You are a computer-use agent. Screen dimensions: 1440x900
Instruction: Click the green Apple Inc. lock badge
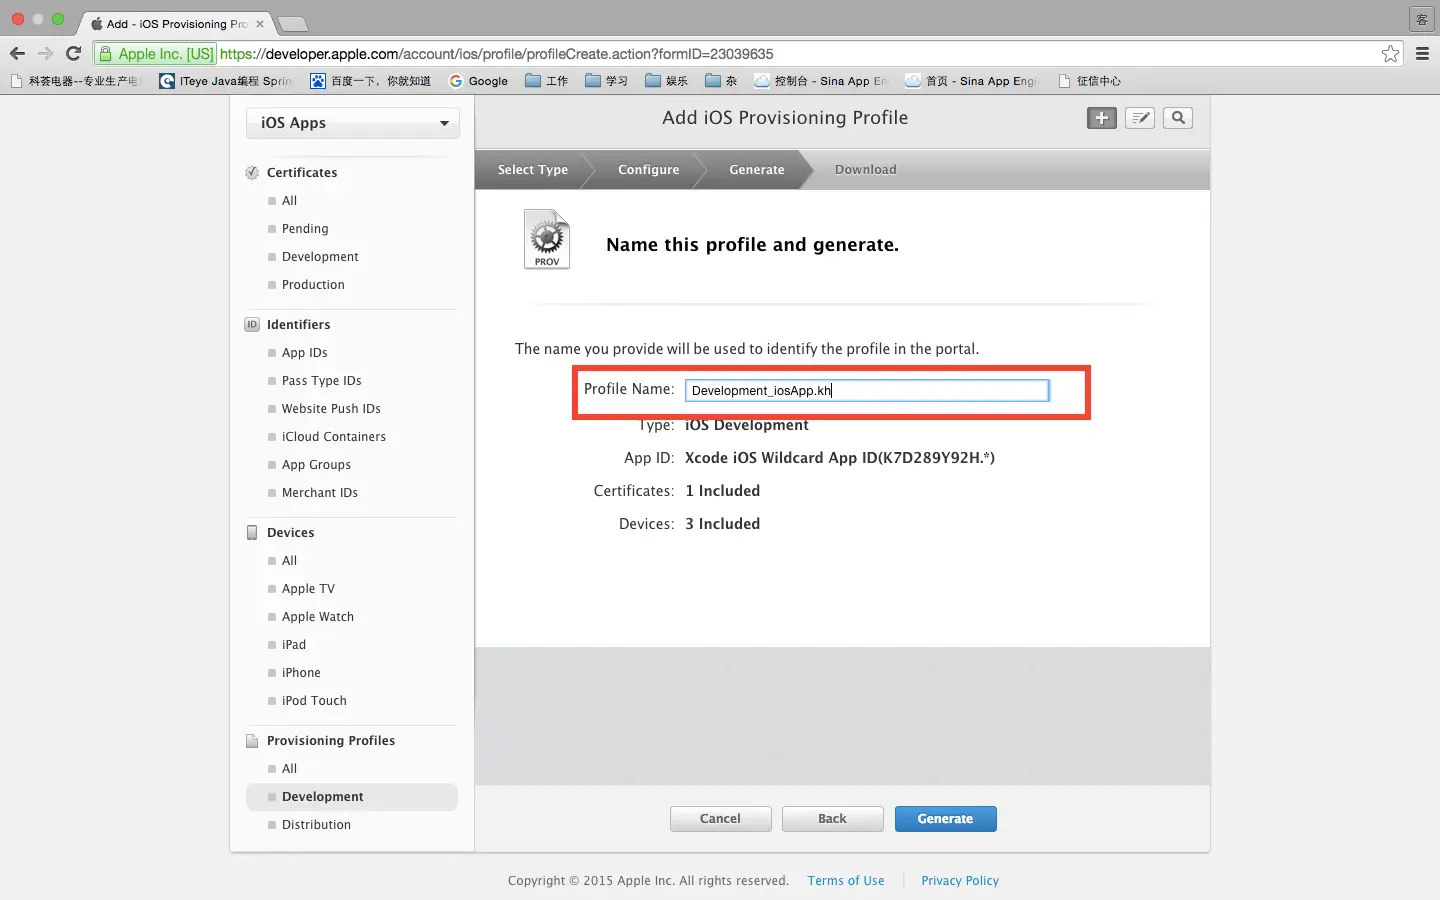coord(156,54)
